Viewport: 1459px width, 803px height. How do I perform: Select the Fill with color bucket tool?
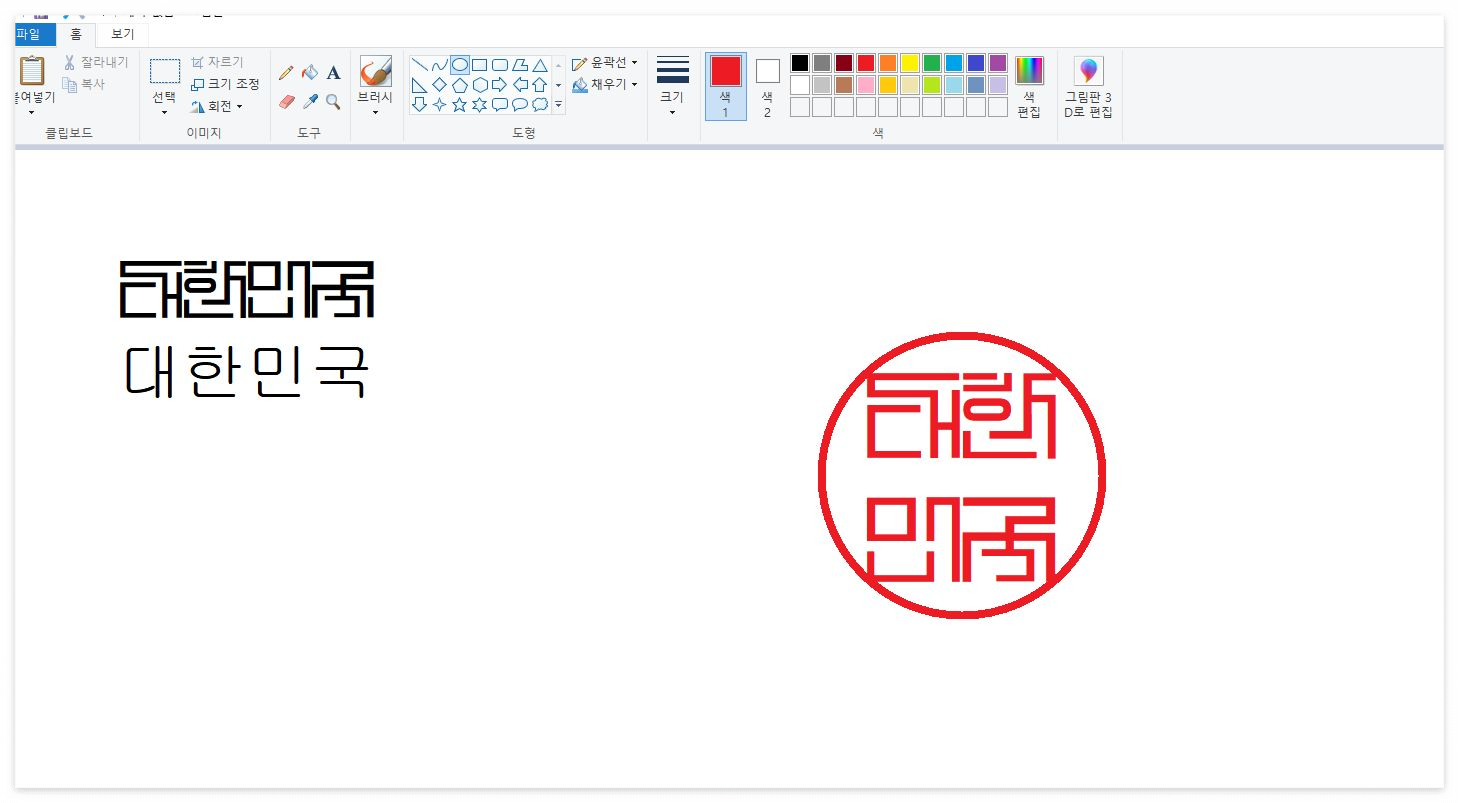tap(310, 72)
